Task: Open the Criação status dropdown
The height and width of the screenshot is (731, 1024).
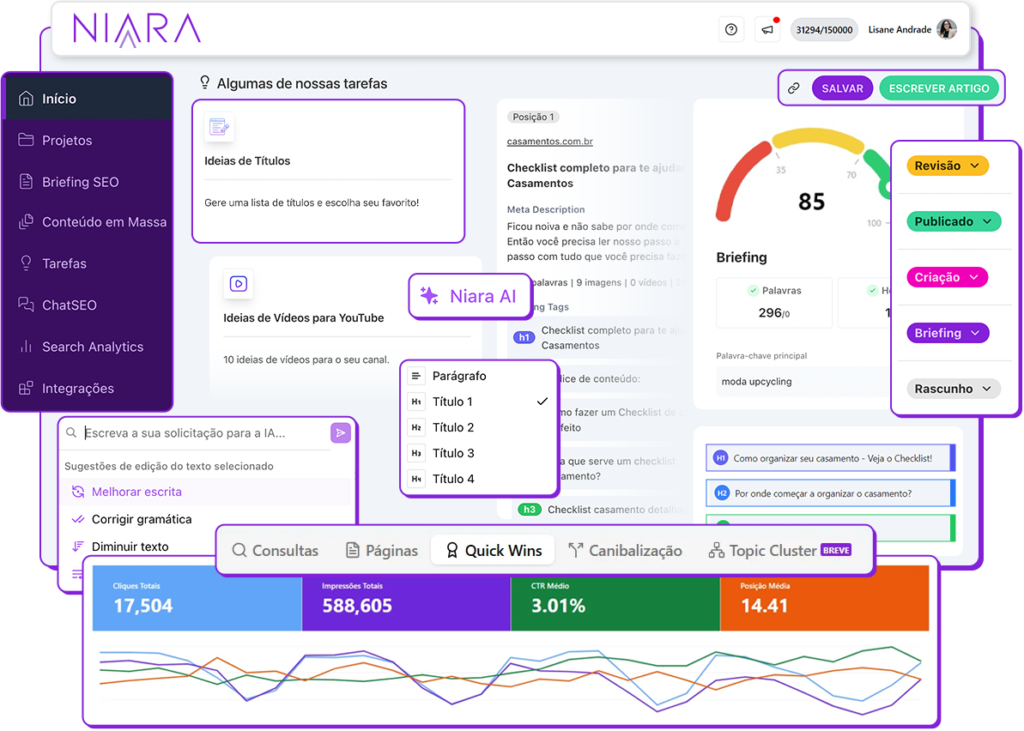Action: tap(947, 277)
